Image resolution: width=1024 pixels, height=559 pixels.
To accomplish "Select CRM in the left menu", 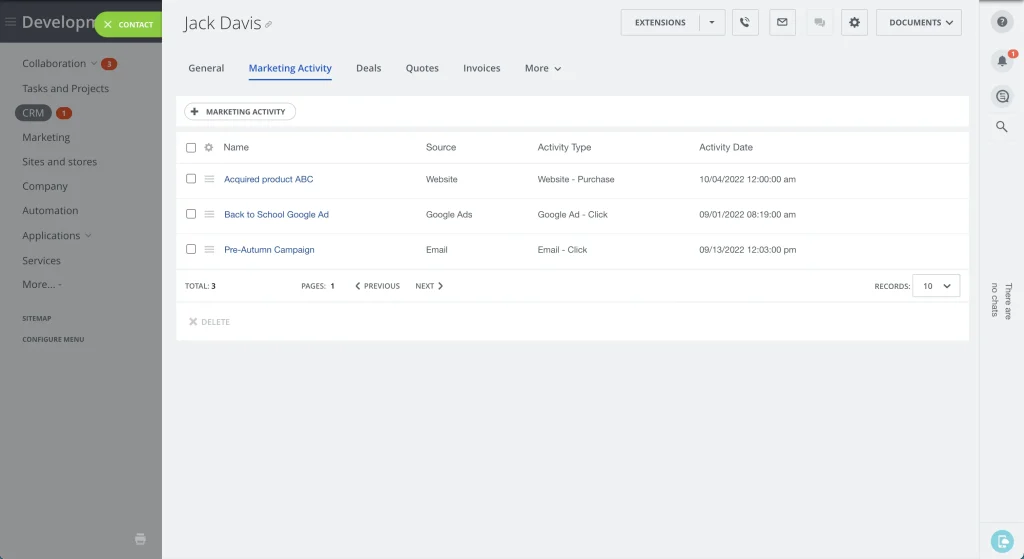I will 33,113.
